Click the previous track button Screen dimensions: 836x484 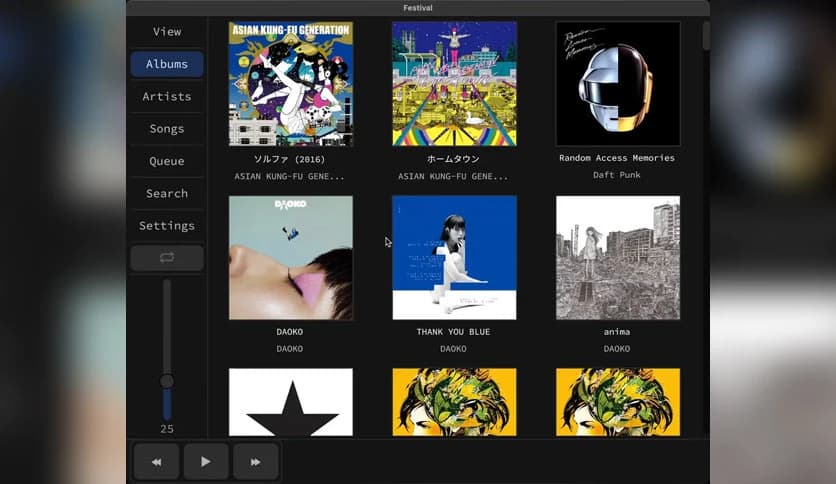[156, 462]
